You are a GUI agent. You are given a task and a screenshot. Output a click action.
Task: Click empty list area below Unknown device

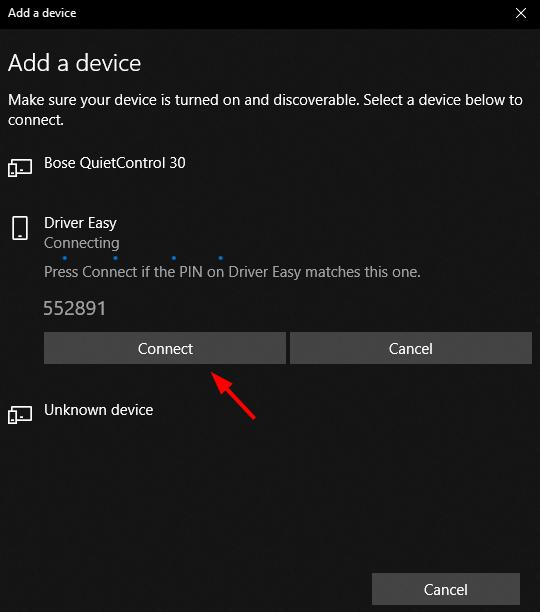click(x=269, y=496)
